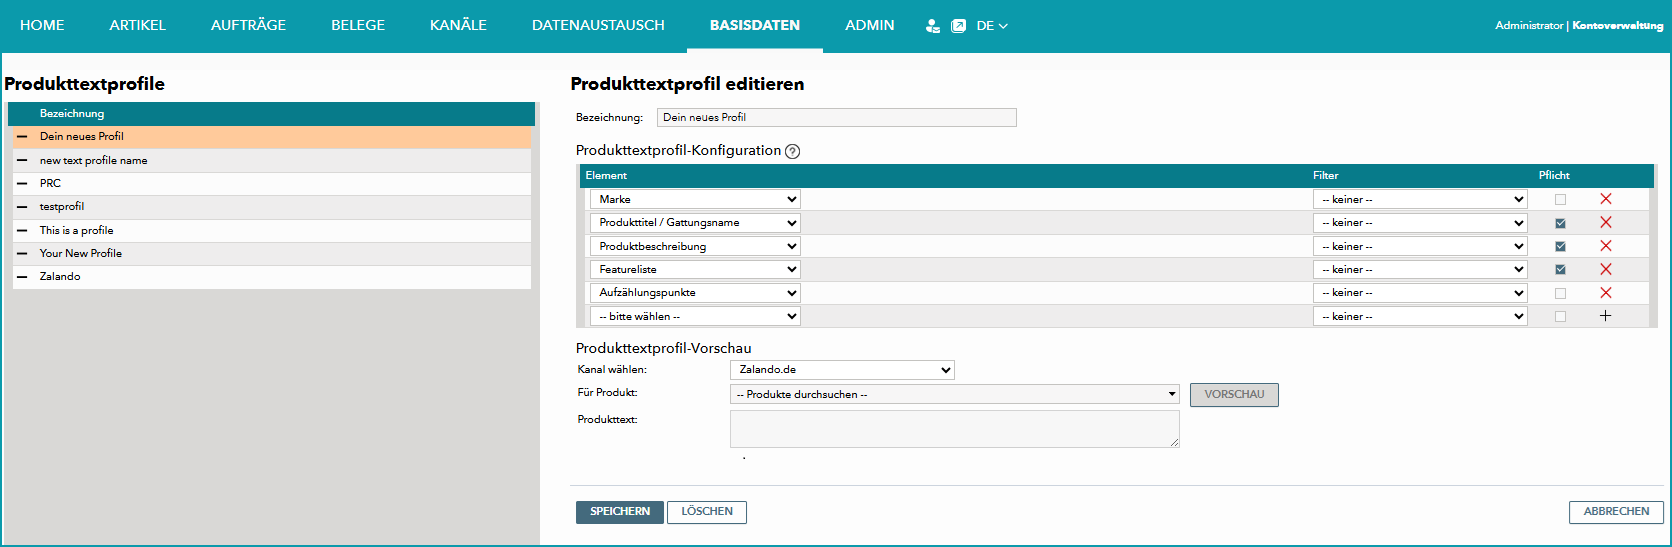Uncheck Pflicht for Featureliste
This screenshot has height=547, width=1672.
(x=1560, y=270)
